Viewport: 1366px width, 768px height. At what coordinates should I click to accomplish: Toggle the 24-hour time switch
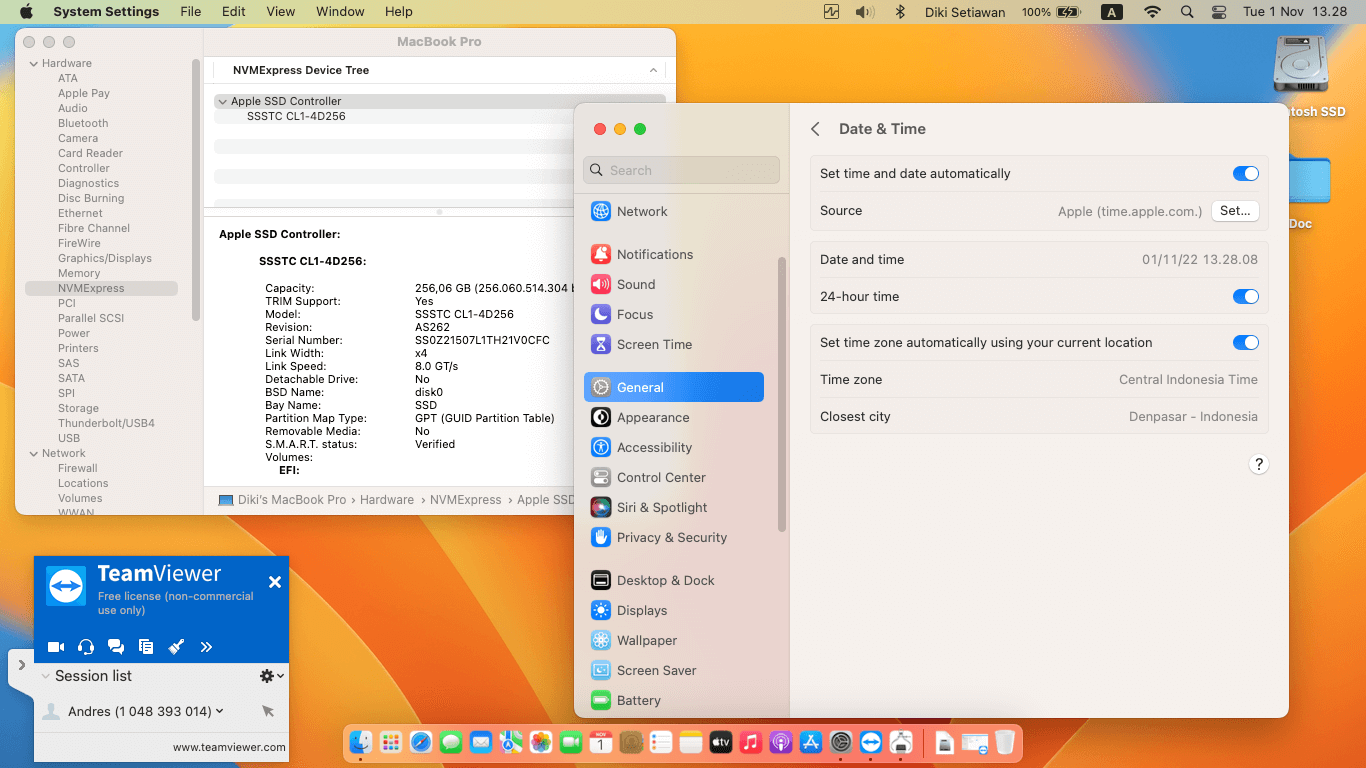coord(1245,296)
